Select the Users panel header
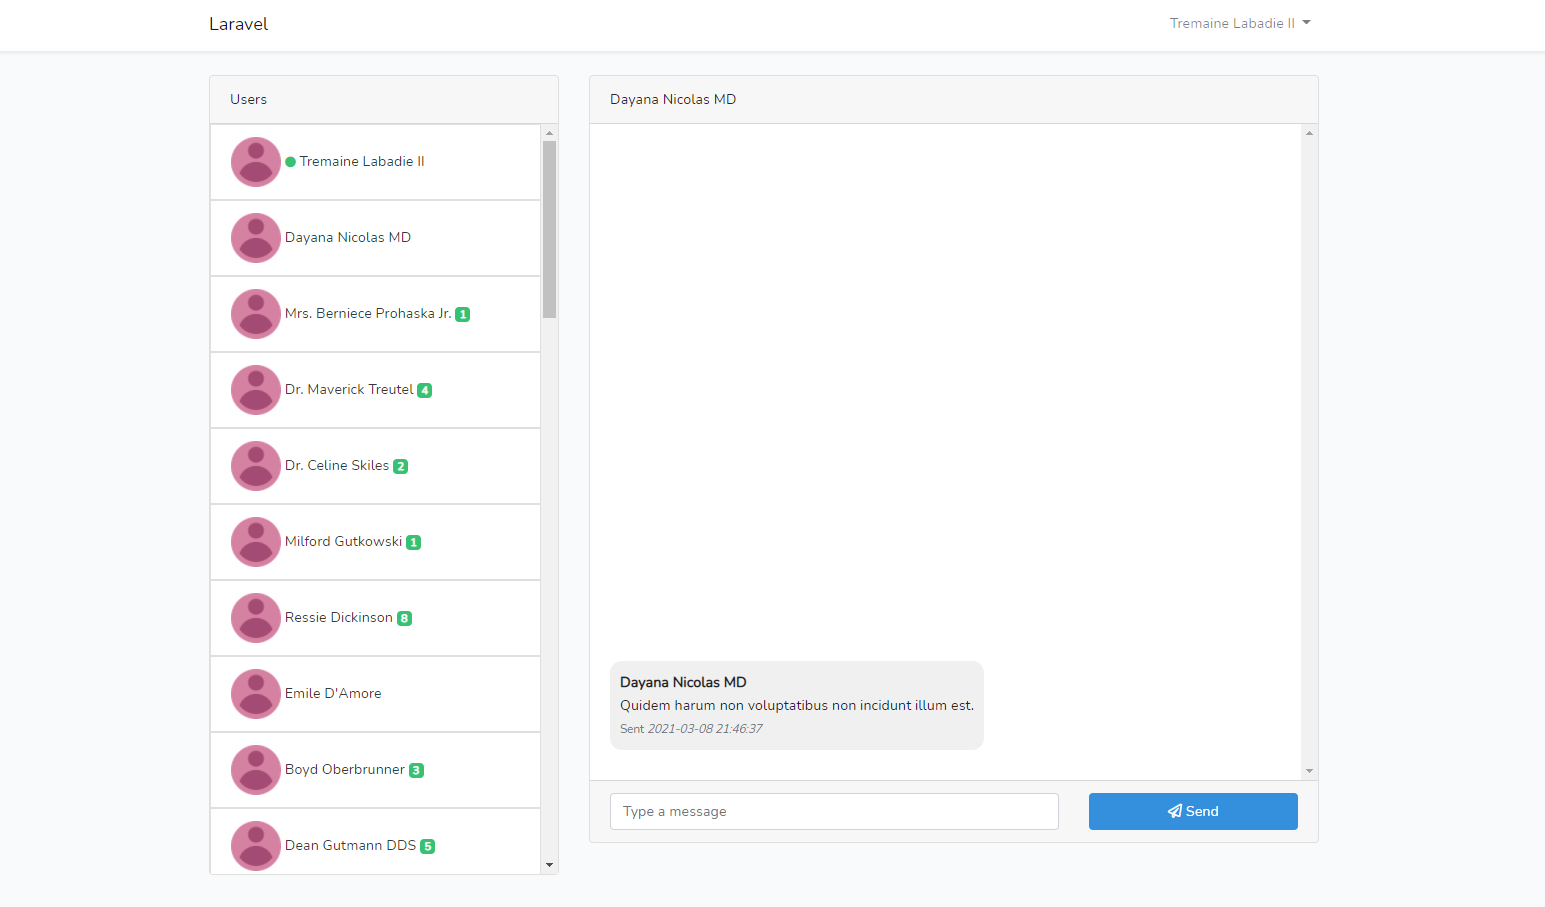 coord(248,99)
